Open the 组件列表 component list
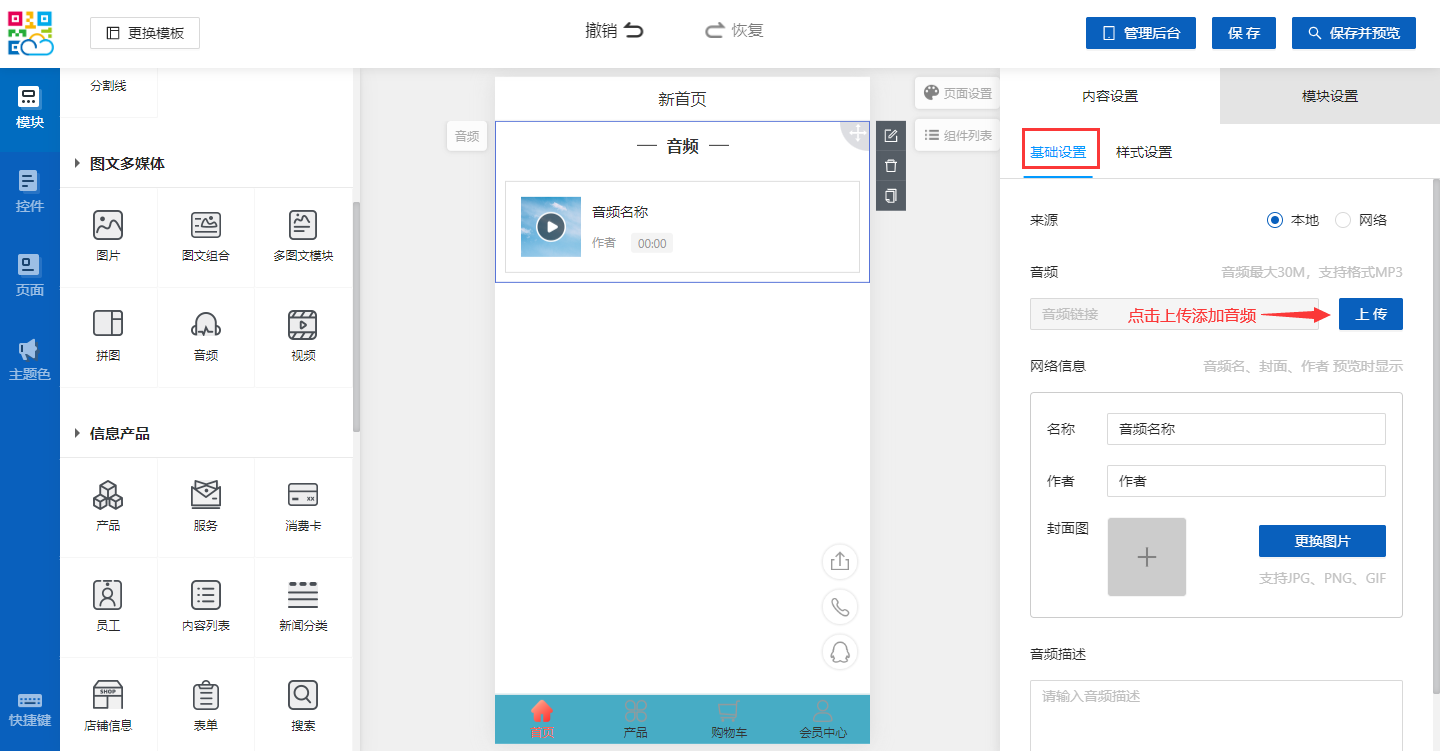The width and height of the screenshot is (1440, 751). (957, 135)
